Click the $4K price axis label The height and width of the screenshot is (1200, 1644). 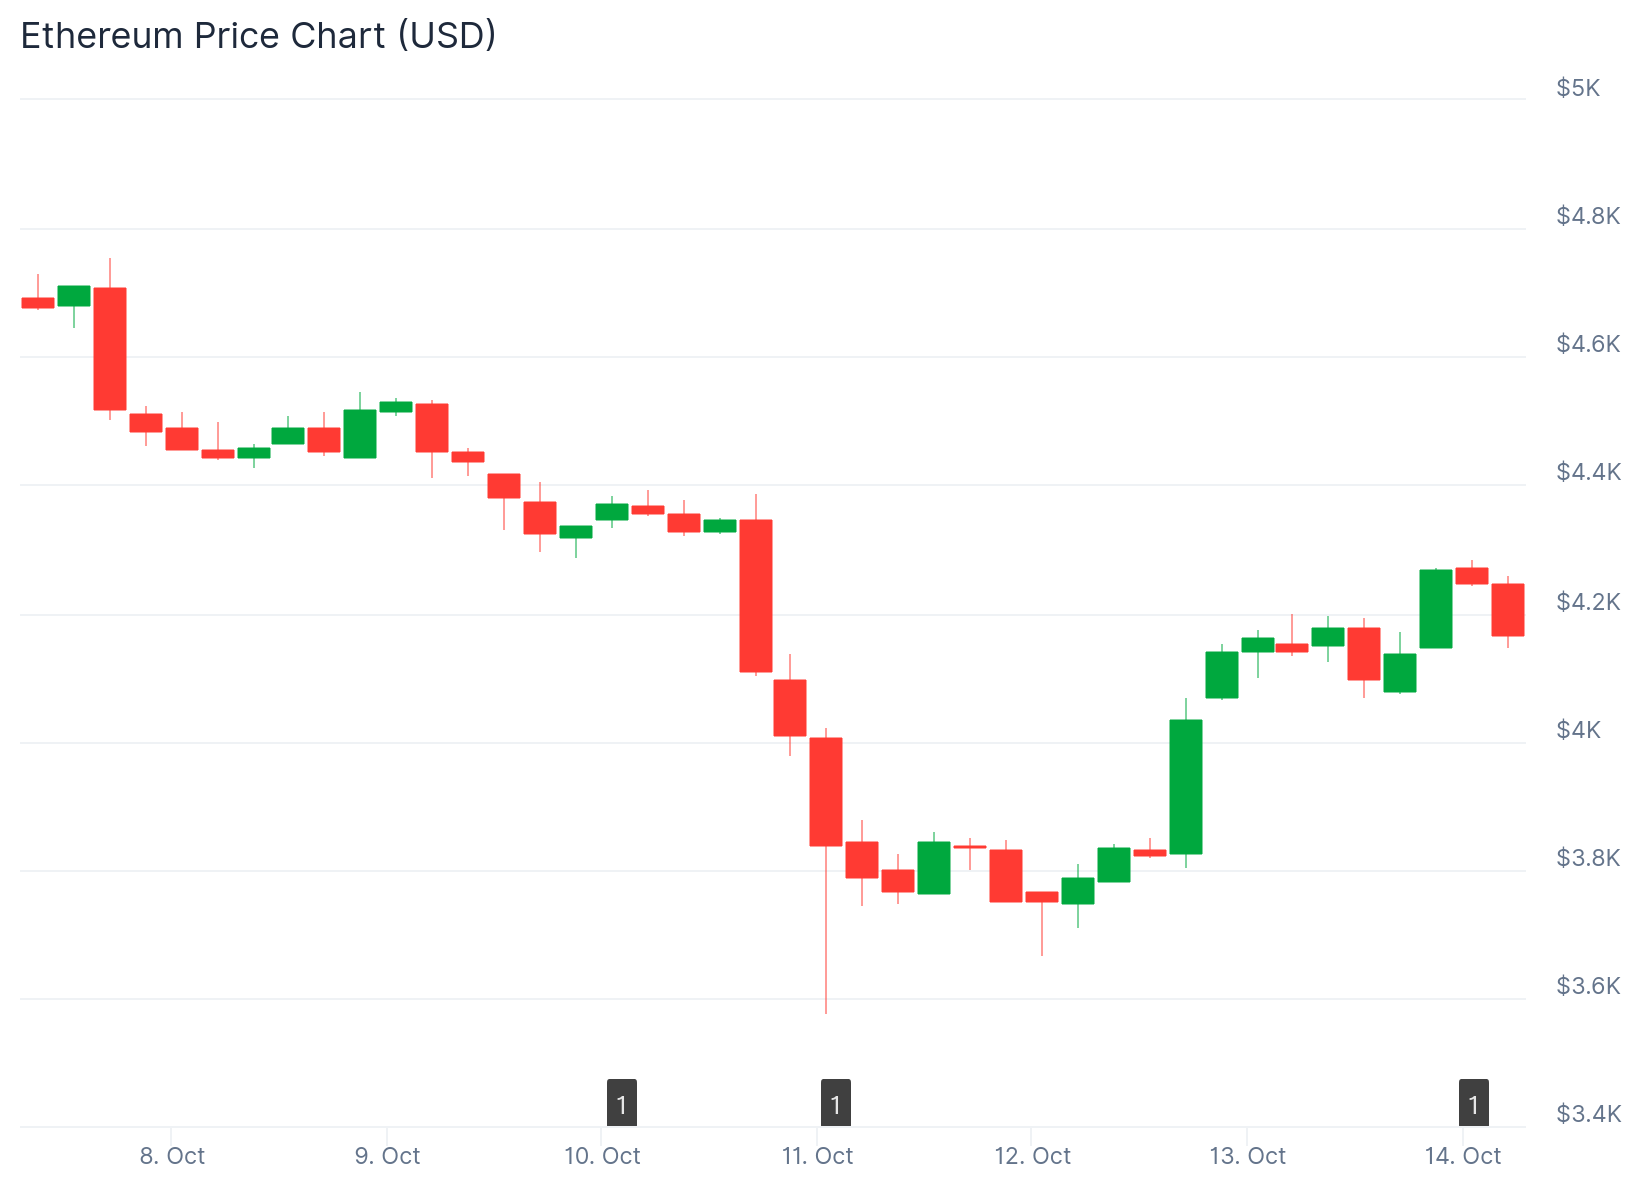pyautogui.click(x=1578, y=730)
